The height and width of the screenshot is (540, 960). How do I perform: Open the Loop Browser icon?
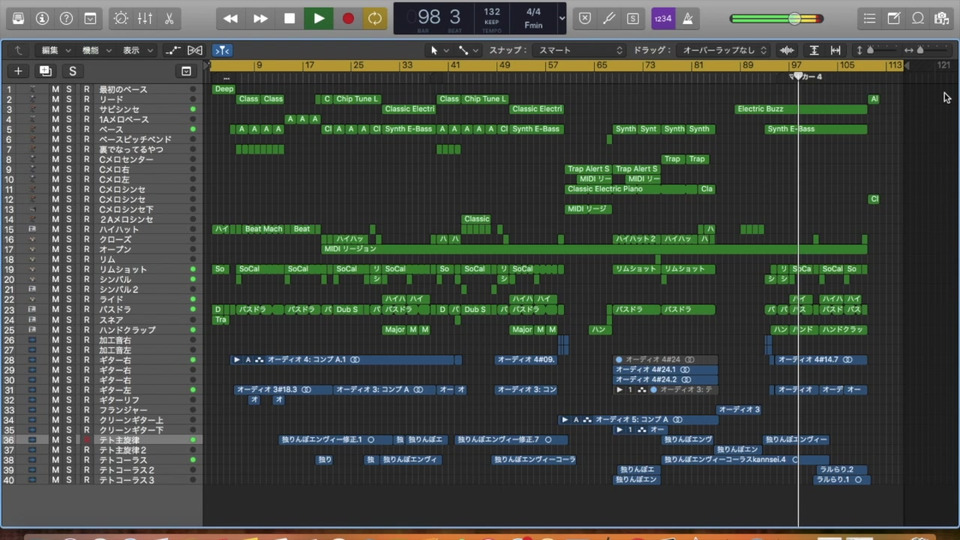[x=918, y=18]
